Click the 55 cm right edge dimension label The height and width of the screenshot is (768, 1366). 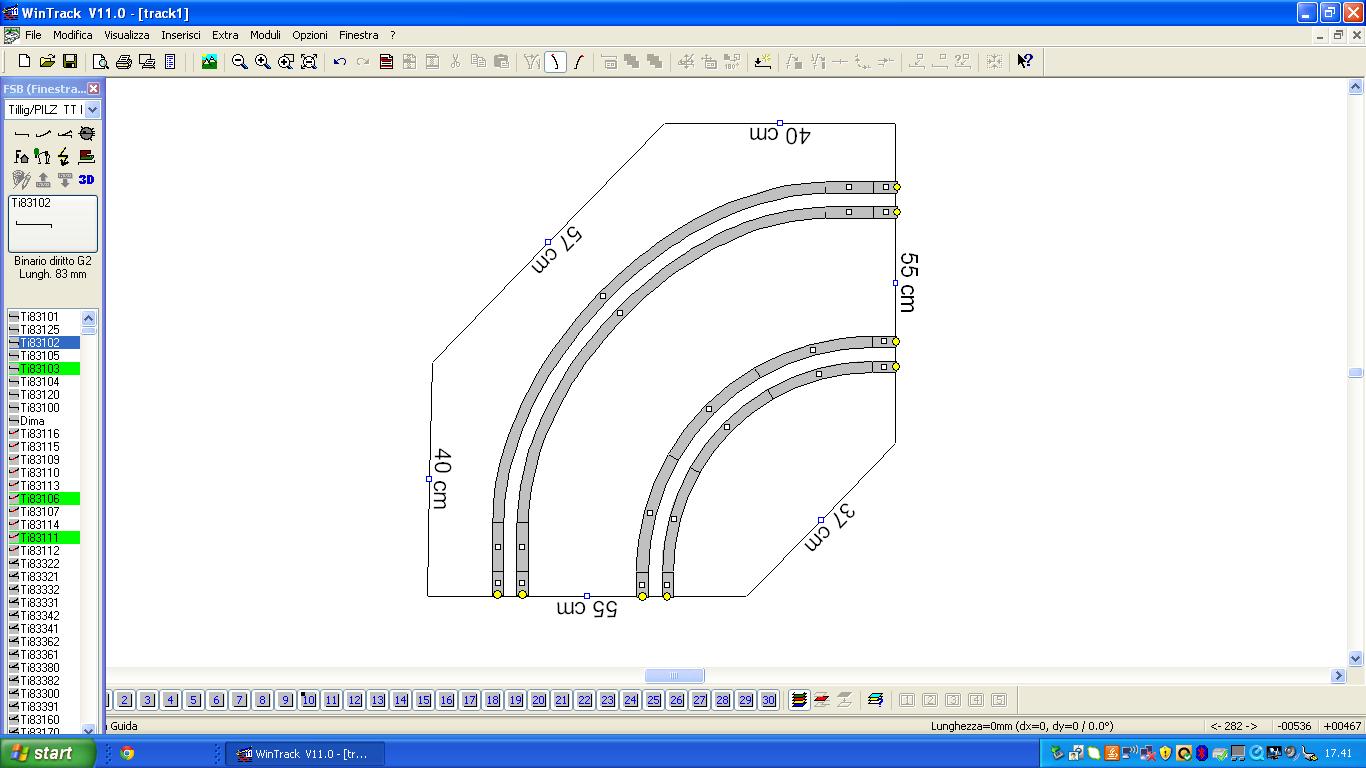[x=907, y=282]
